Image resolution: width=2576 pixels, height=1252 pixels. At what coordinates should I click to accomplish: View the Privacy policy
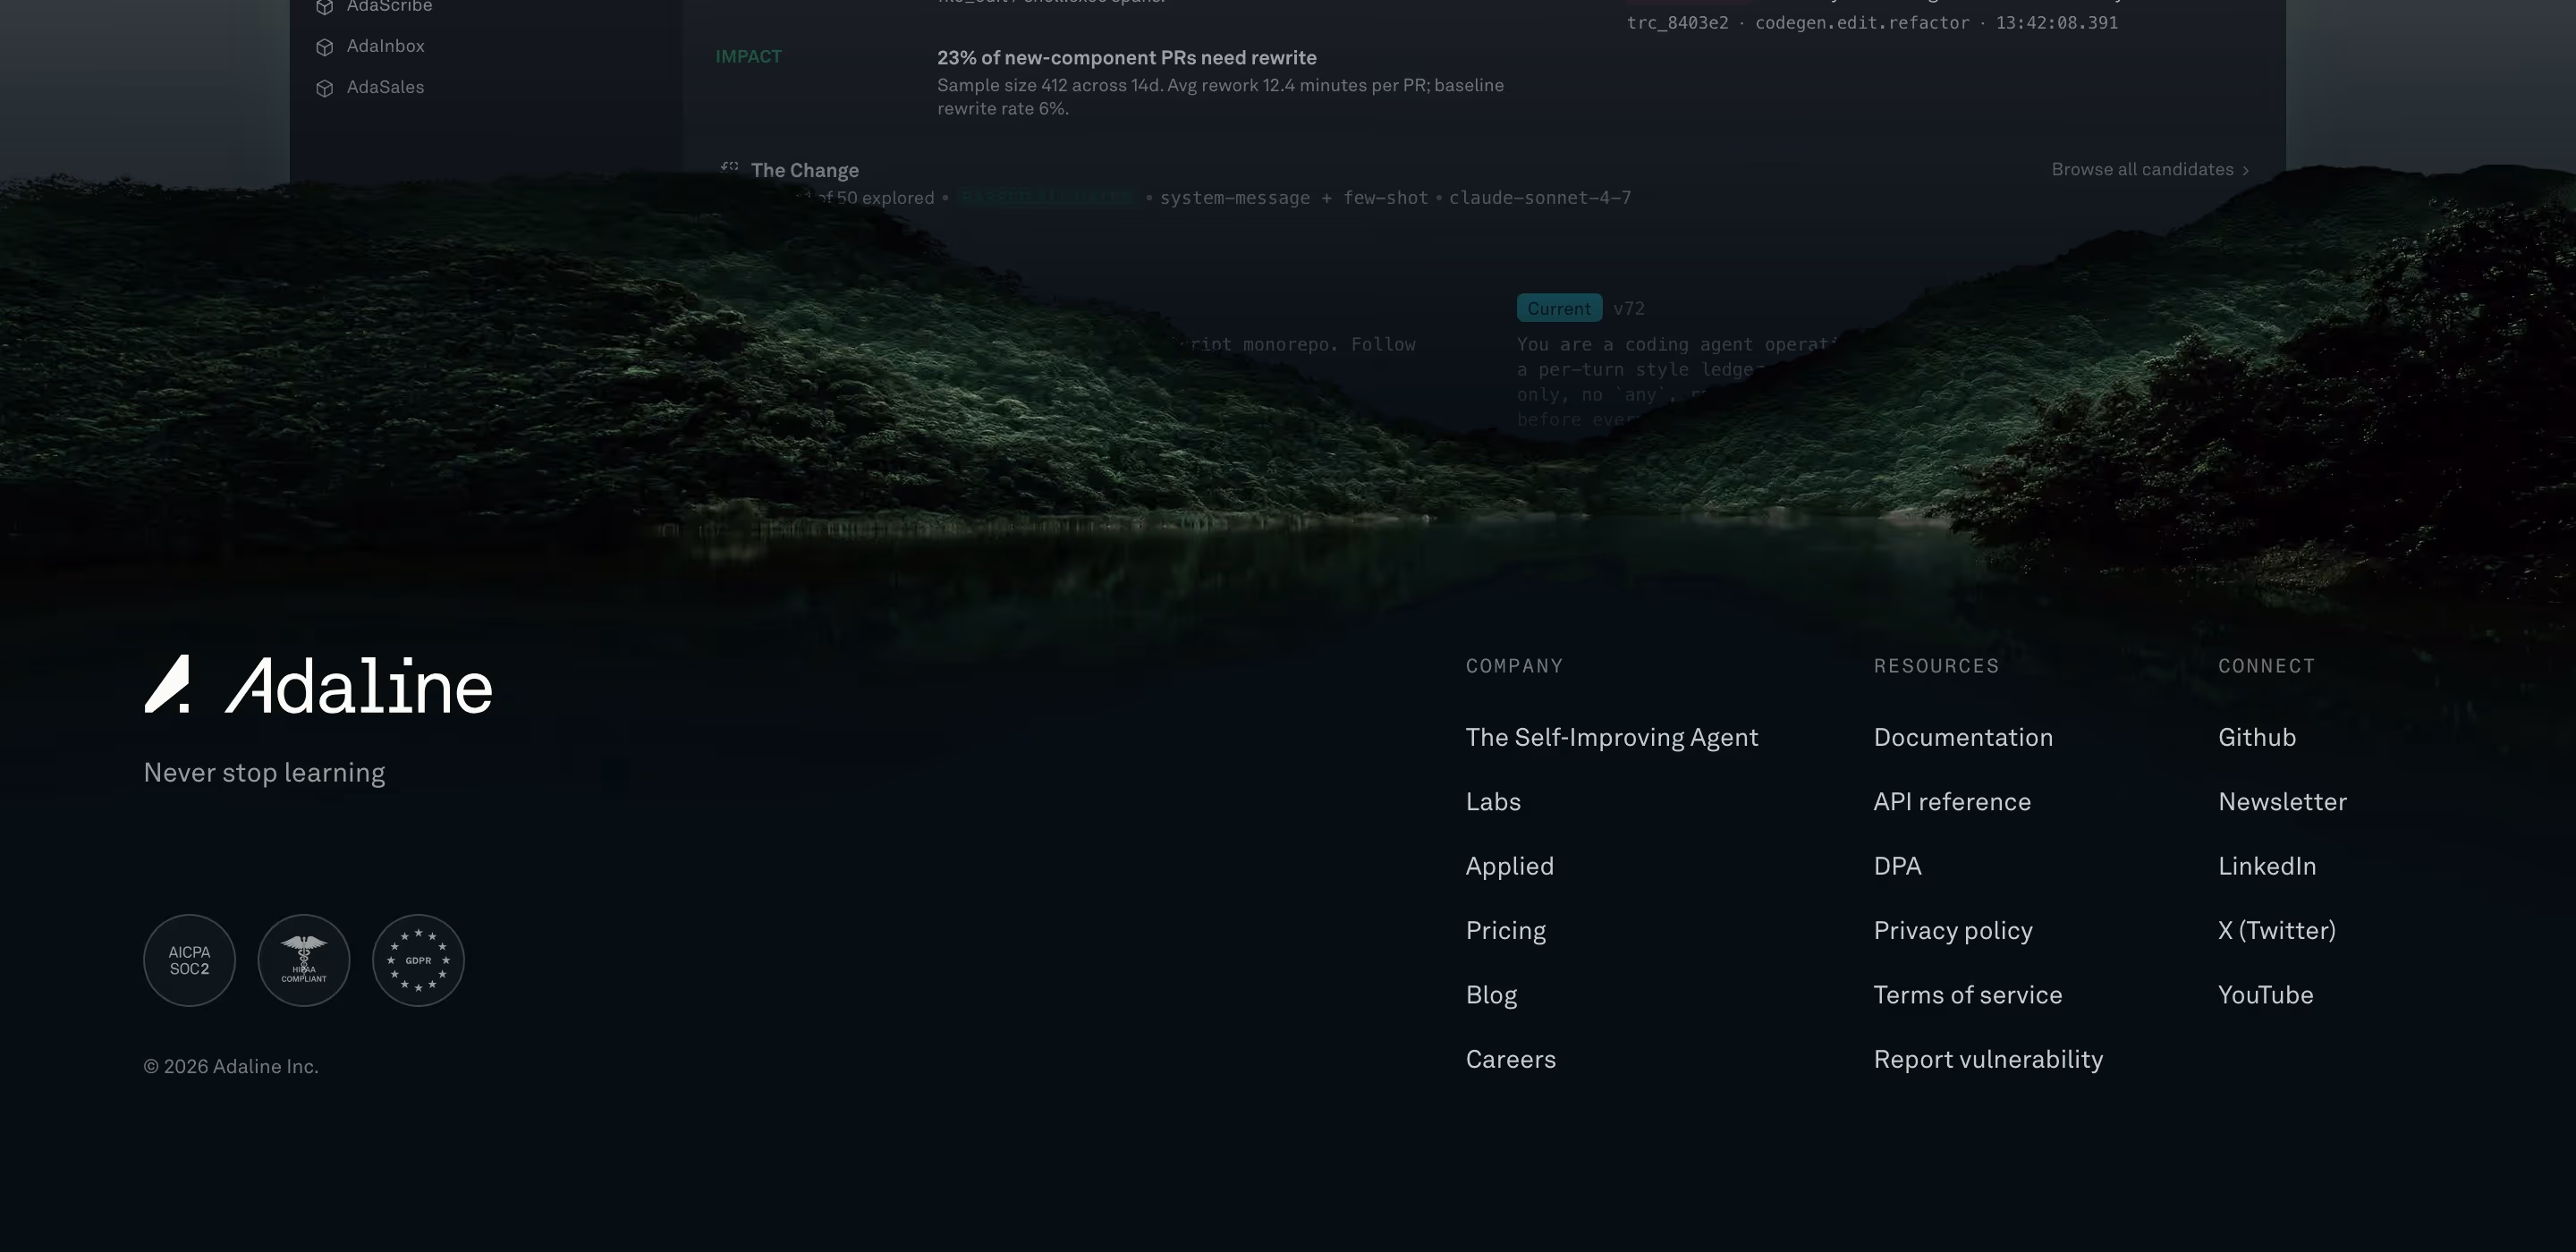[x=1953, y=930]
